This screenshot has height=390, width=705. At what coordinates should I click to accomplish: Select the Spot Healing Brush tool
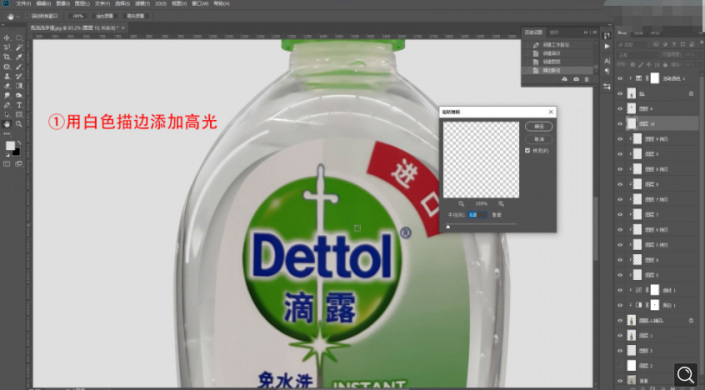pyautogui.click(x=7, y=67)
